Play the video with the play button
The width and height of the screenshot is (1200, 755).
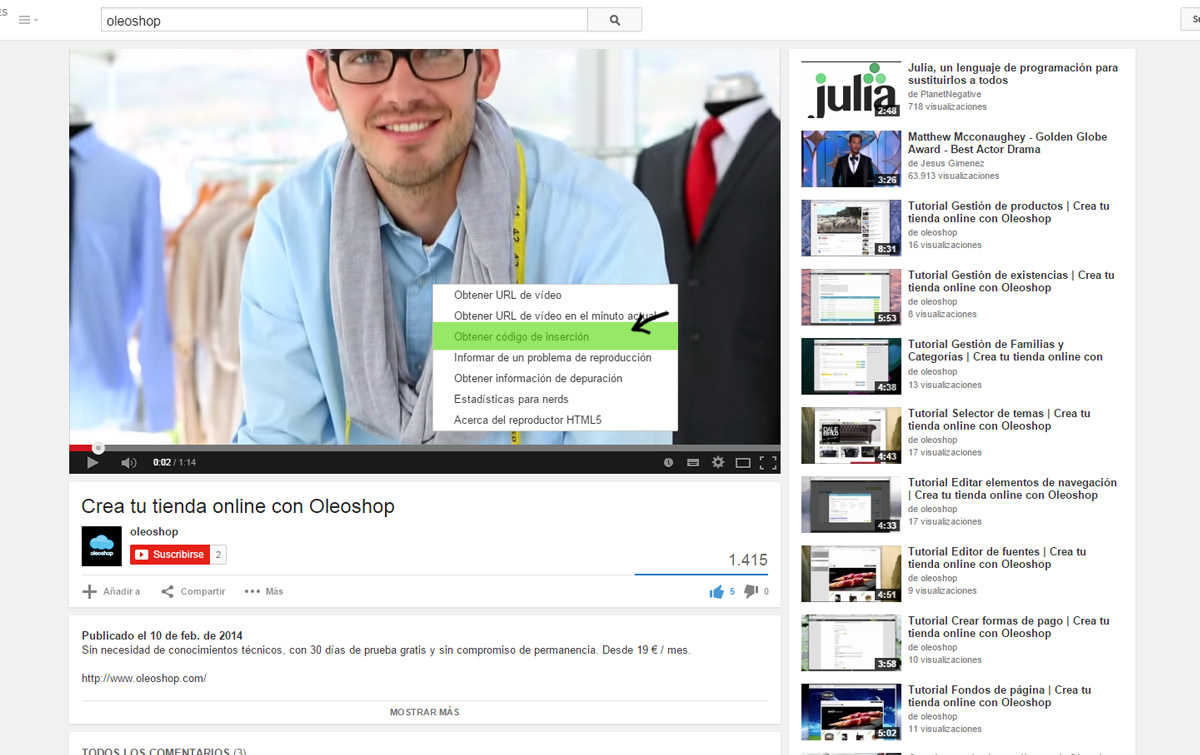pyautogui.click(x=93, y=463)
